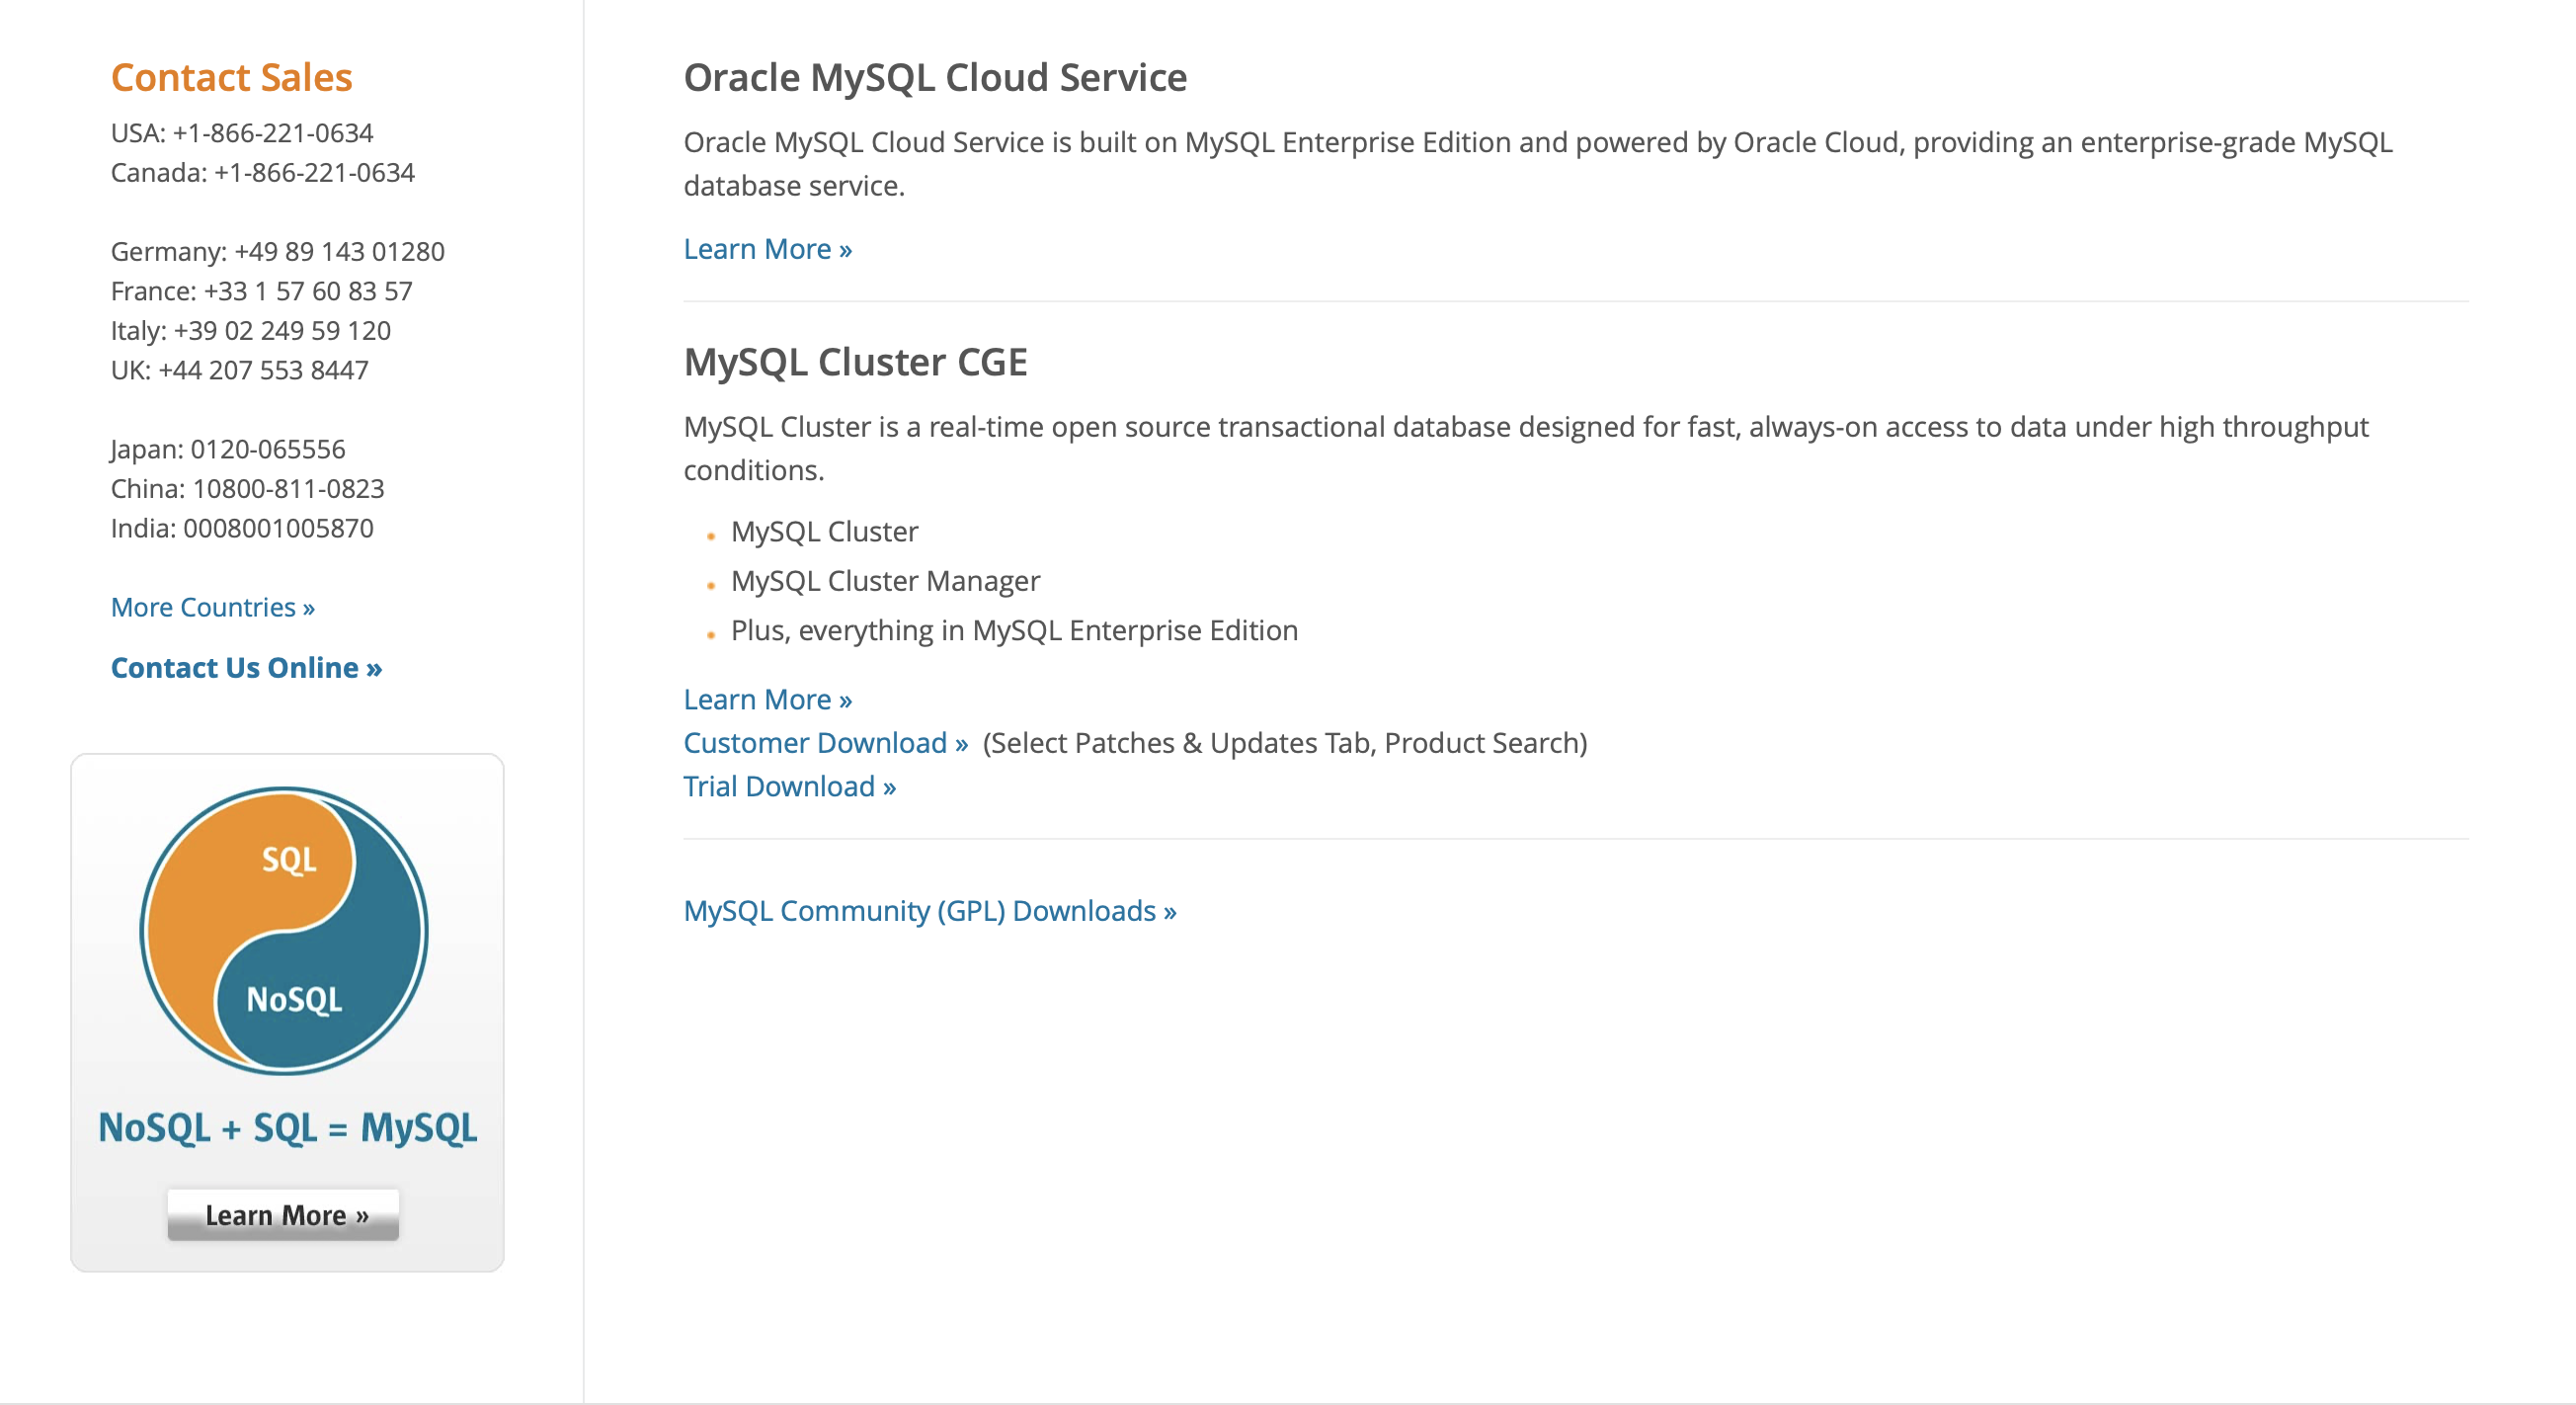2576x1405 pixels.
Task: Click the MySQL Cluster CGE heading
Action: pos(855,362)
